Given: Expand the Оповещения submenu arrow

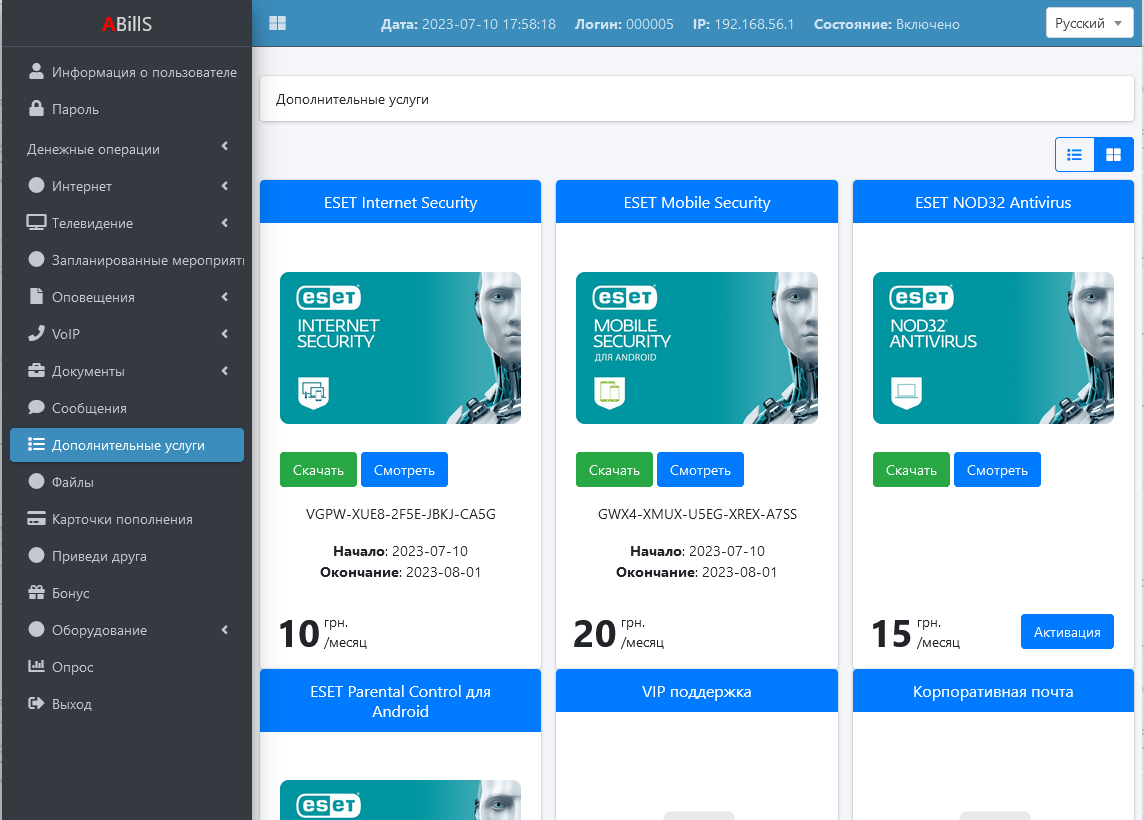Looking at the screenshot, I should coord(225,297).
